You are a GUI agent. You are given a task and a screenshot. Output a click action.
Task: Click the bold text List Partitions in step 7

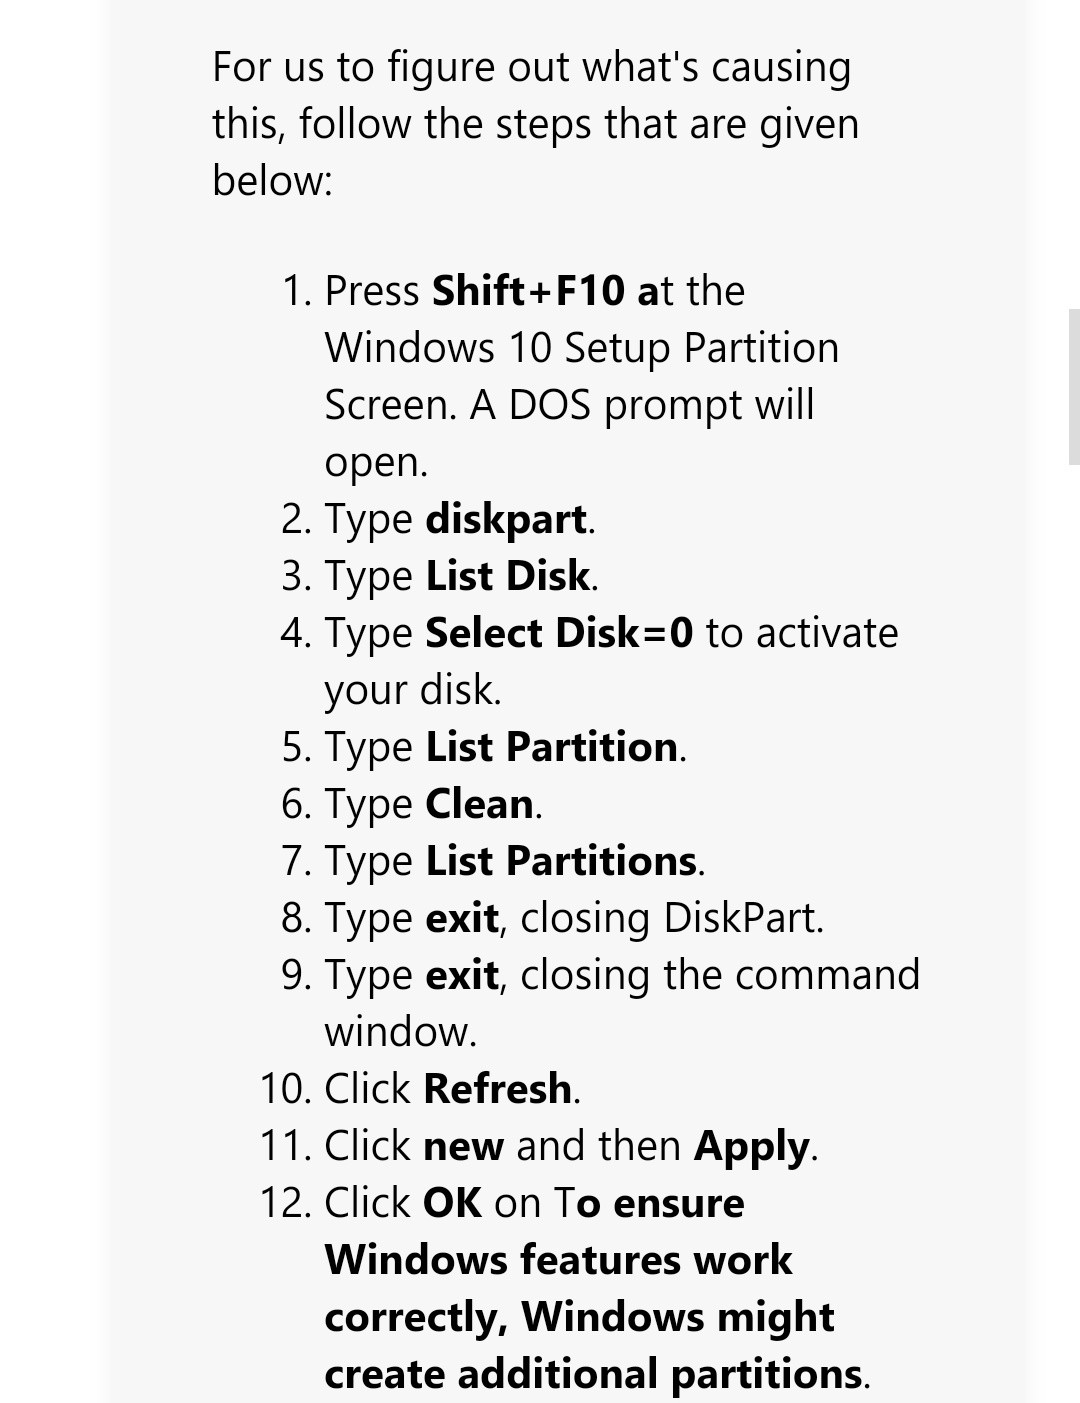561,861
